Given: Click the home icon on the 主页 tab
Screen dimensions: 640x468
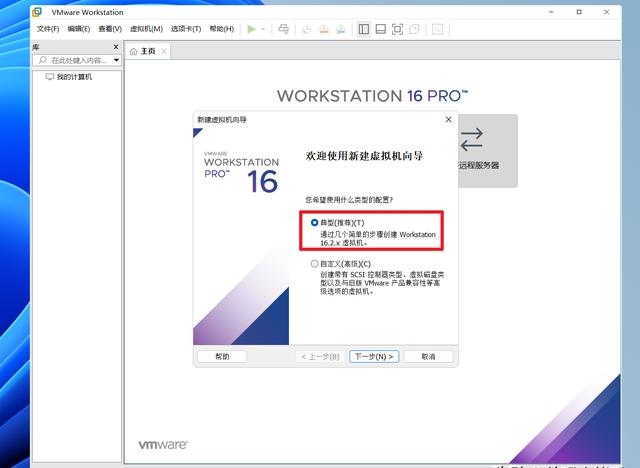Looking at the screenshot, I should point(133,51).
